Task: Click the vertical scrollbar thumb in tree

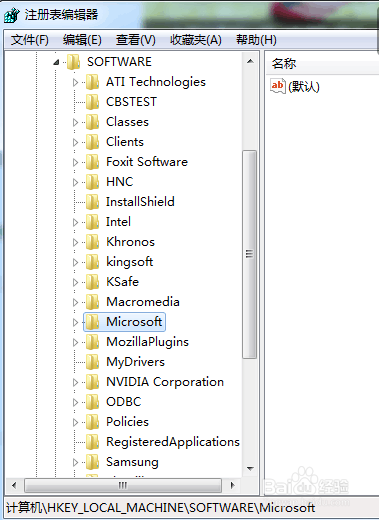Action: (x=250, y=254)
